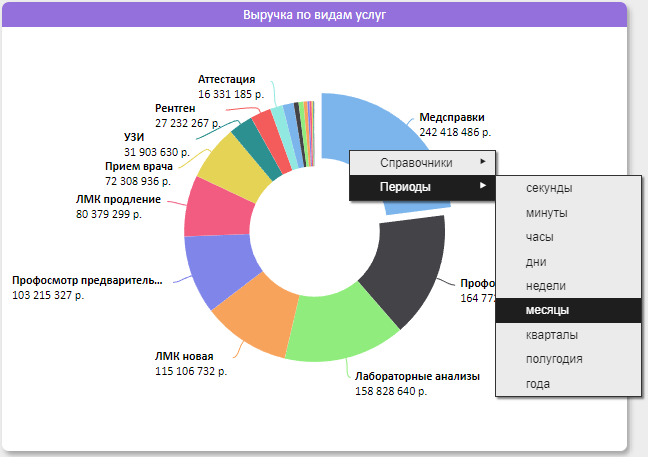Click the value 103 215 327 р.

[48, 295]
